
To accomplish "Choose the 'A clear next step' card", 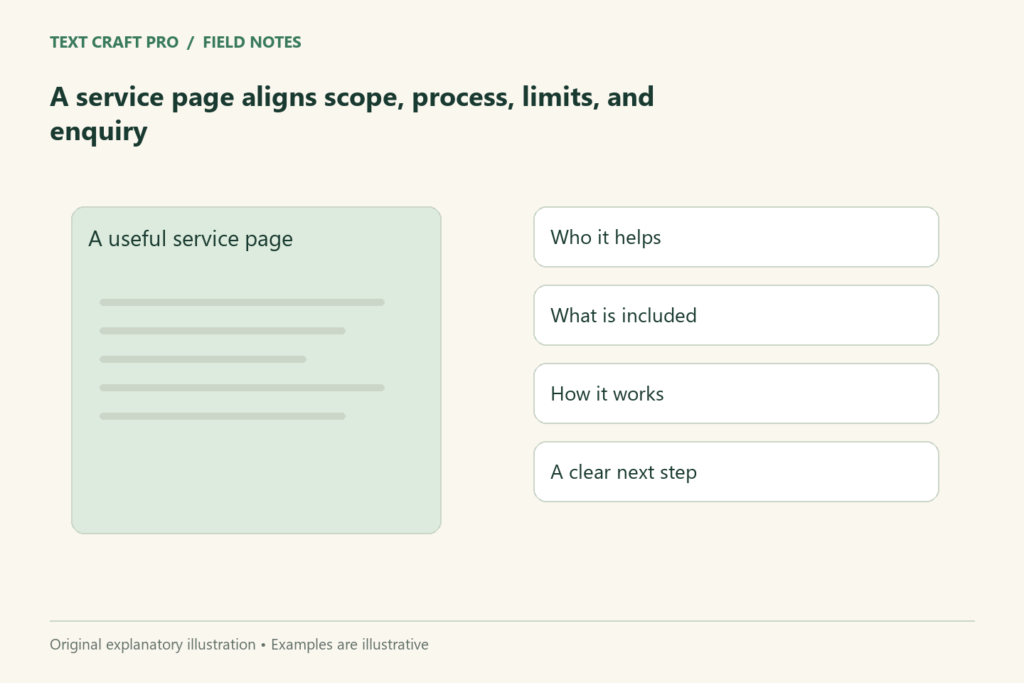I will (x=736, y=472).
